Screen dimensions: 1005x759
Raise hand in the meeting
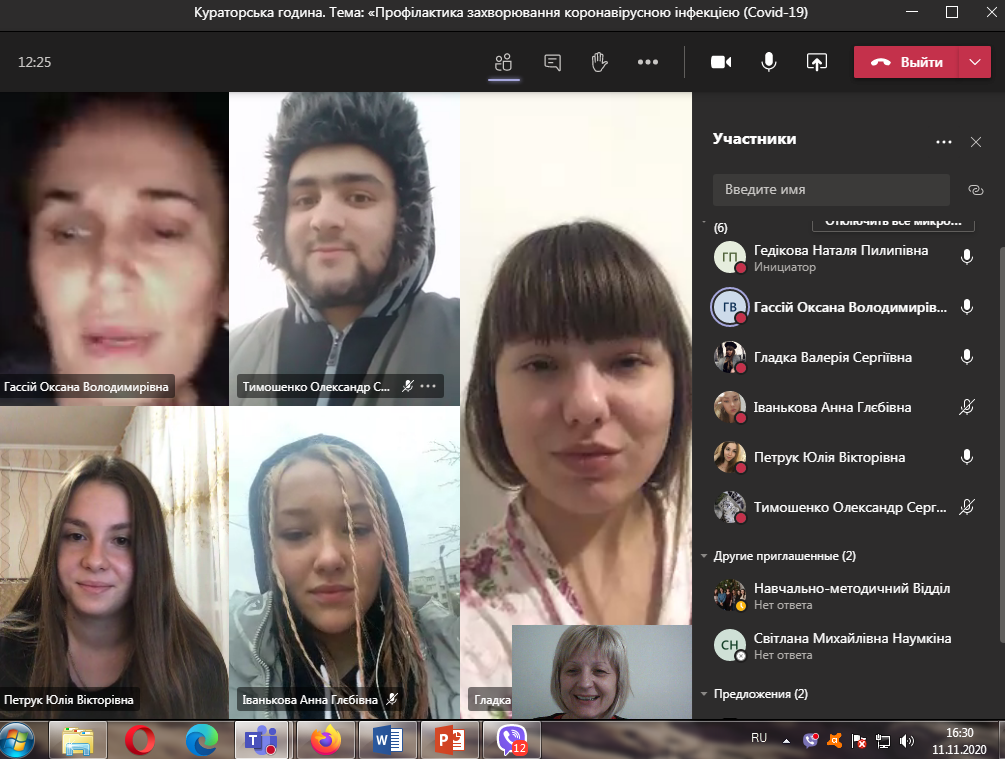pyautogui.click(x=599, y=62)
